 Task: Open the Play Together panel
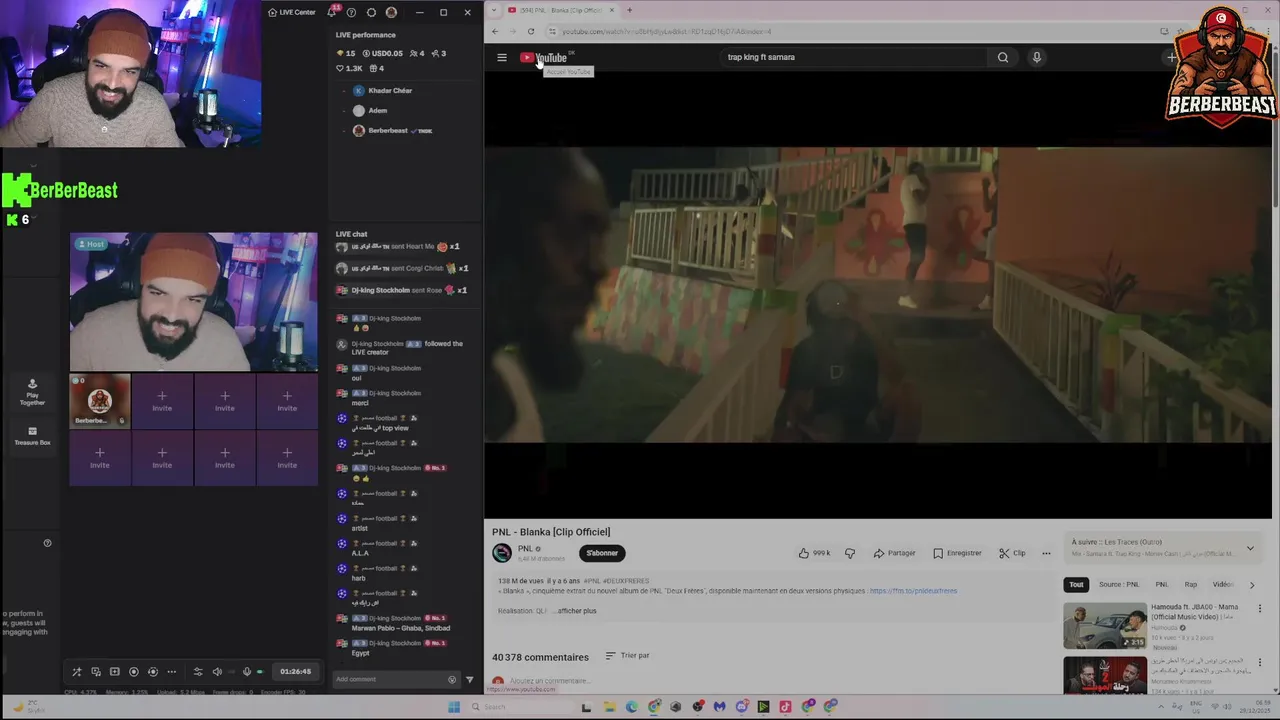coord(32,392)
